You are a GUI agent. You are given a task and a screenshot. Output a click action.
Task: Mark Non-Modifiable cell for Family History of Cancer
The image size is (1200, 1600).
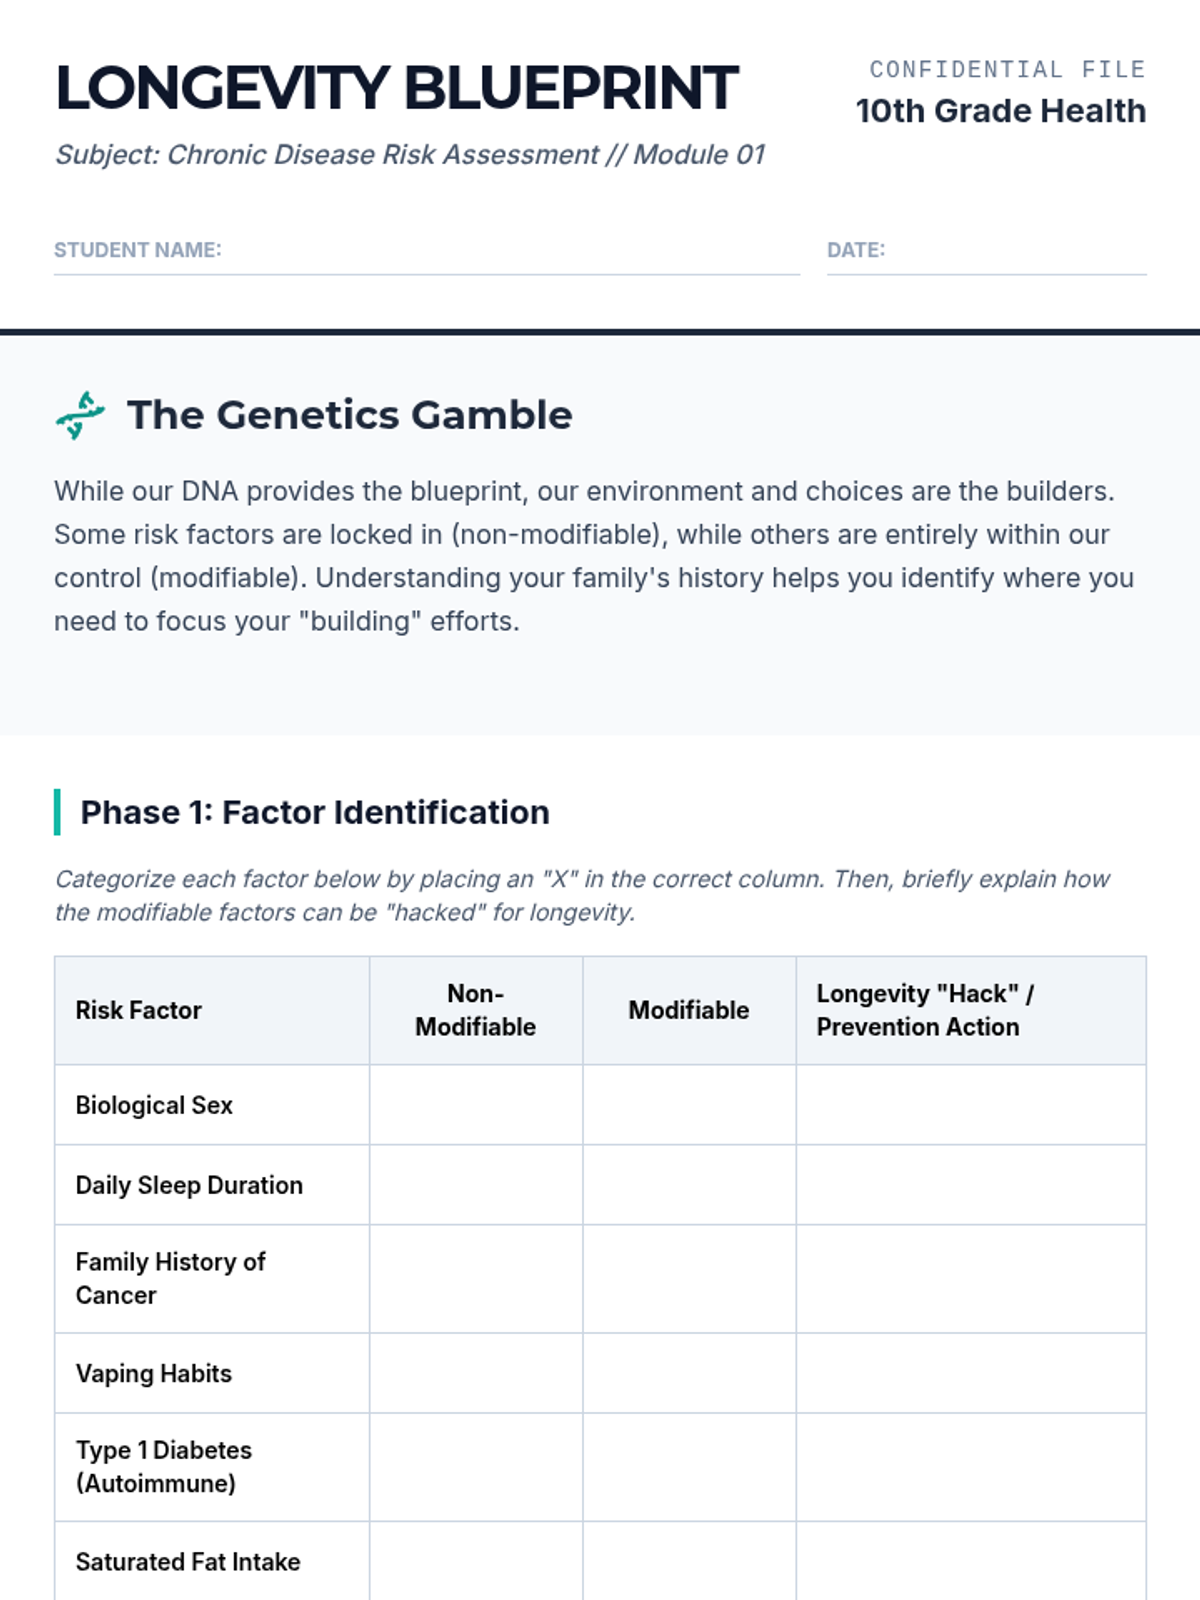coord(476,1279)
